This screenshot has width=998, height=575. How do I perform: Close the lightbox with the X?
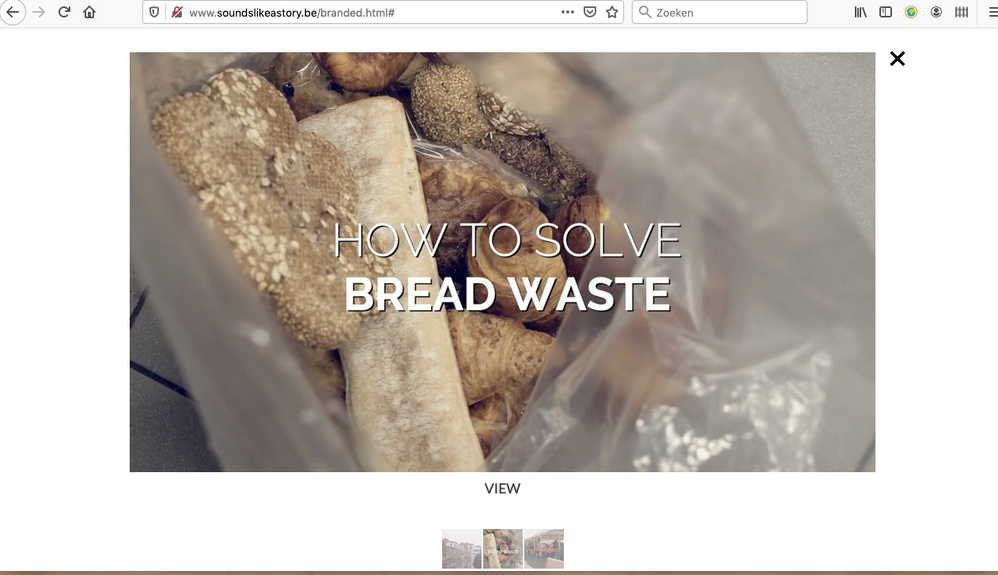(x=897, y=59)
